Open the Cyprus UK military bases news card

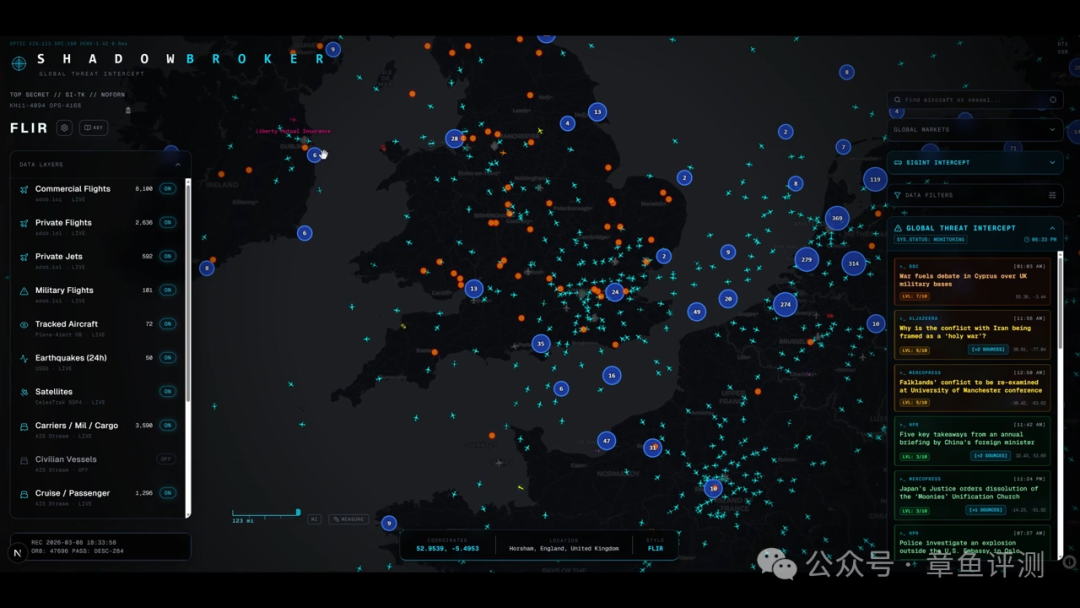pos(972,281)
